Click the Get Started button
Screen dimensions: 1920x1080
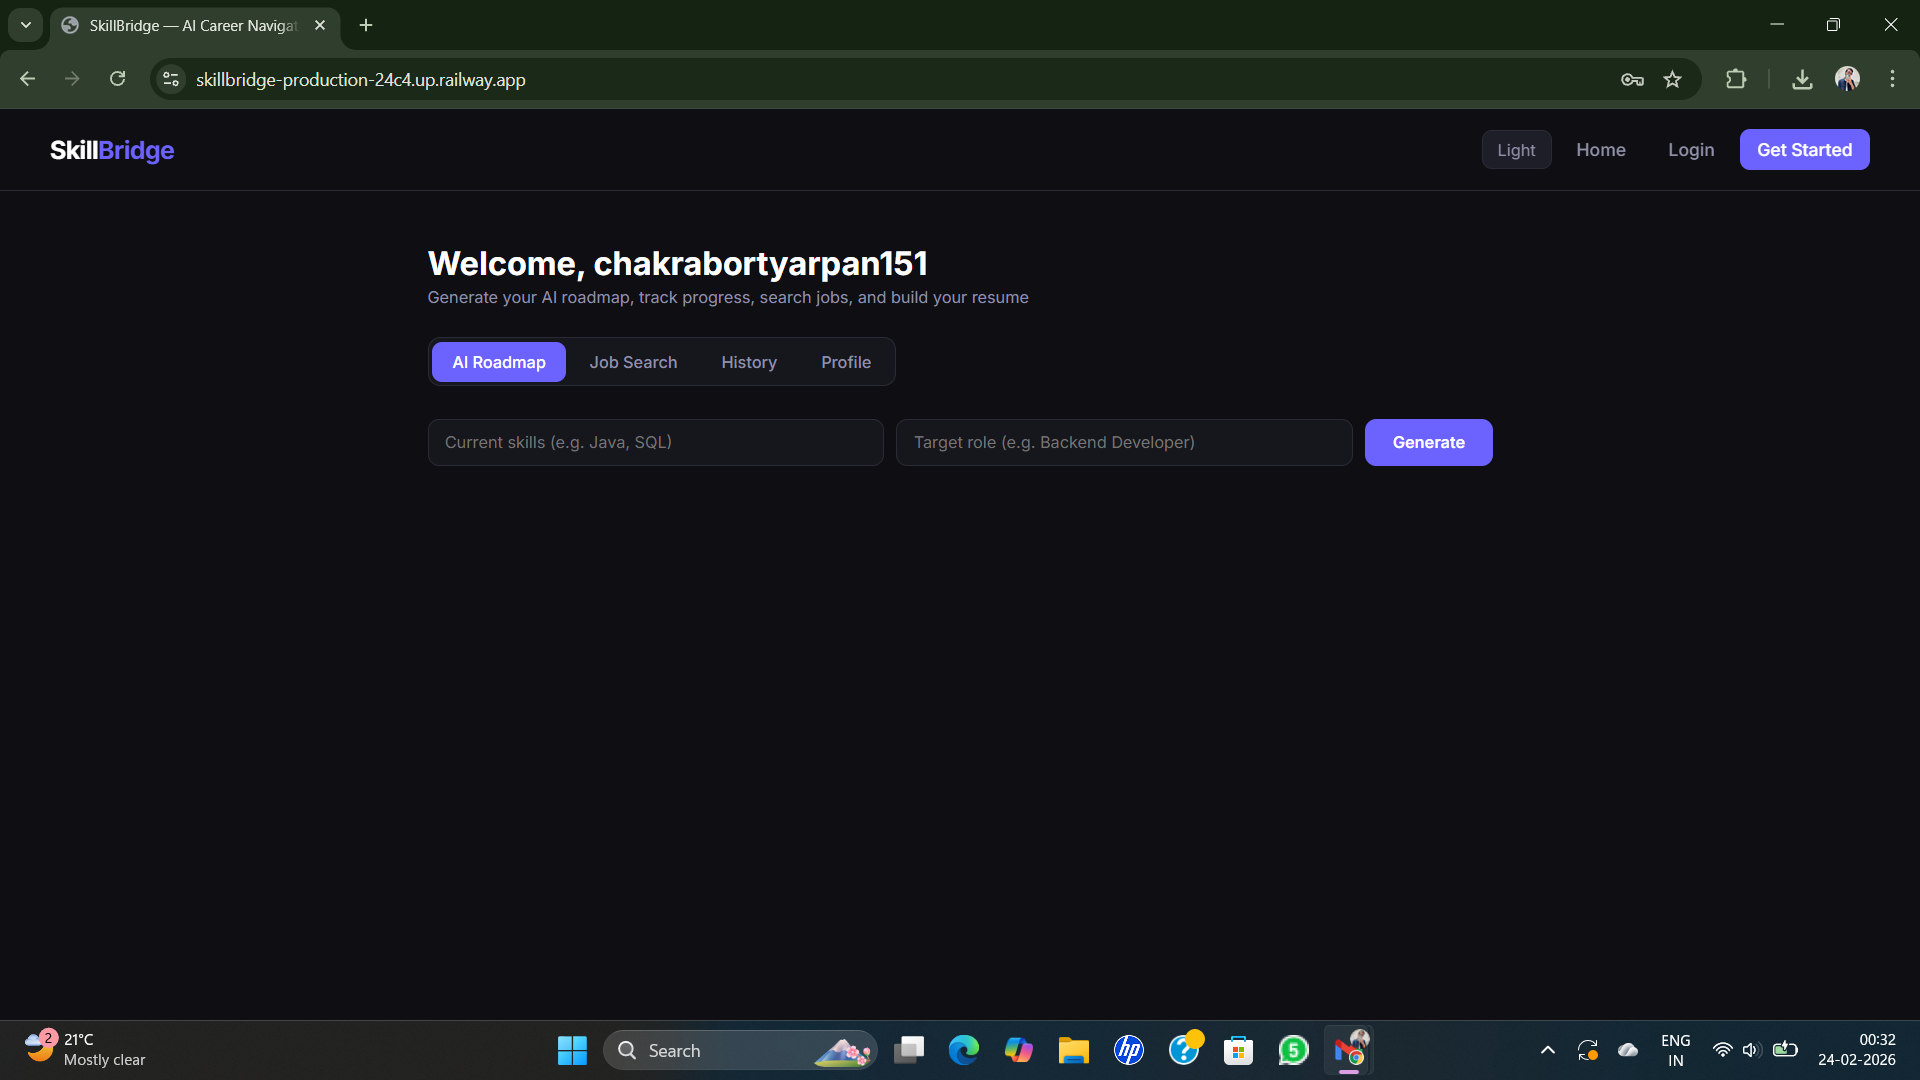click(1804, 150)
